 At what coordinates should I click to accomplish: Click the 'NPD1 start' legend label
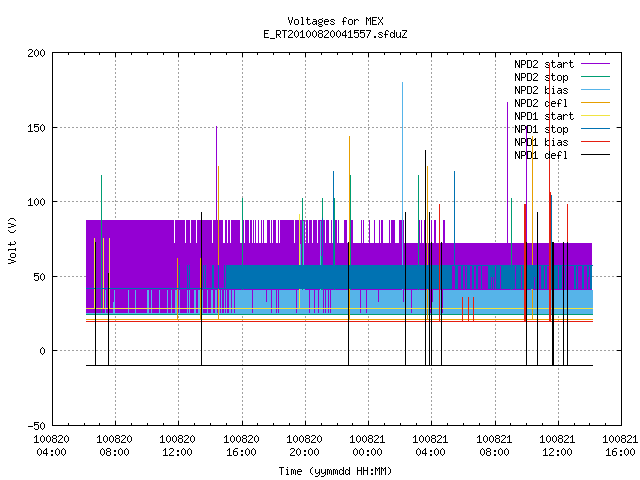pyautogui.click(x=544, y=116)
